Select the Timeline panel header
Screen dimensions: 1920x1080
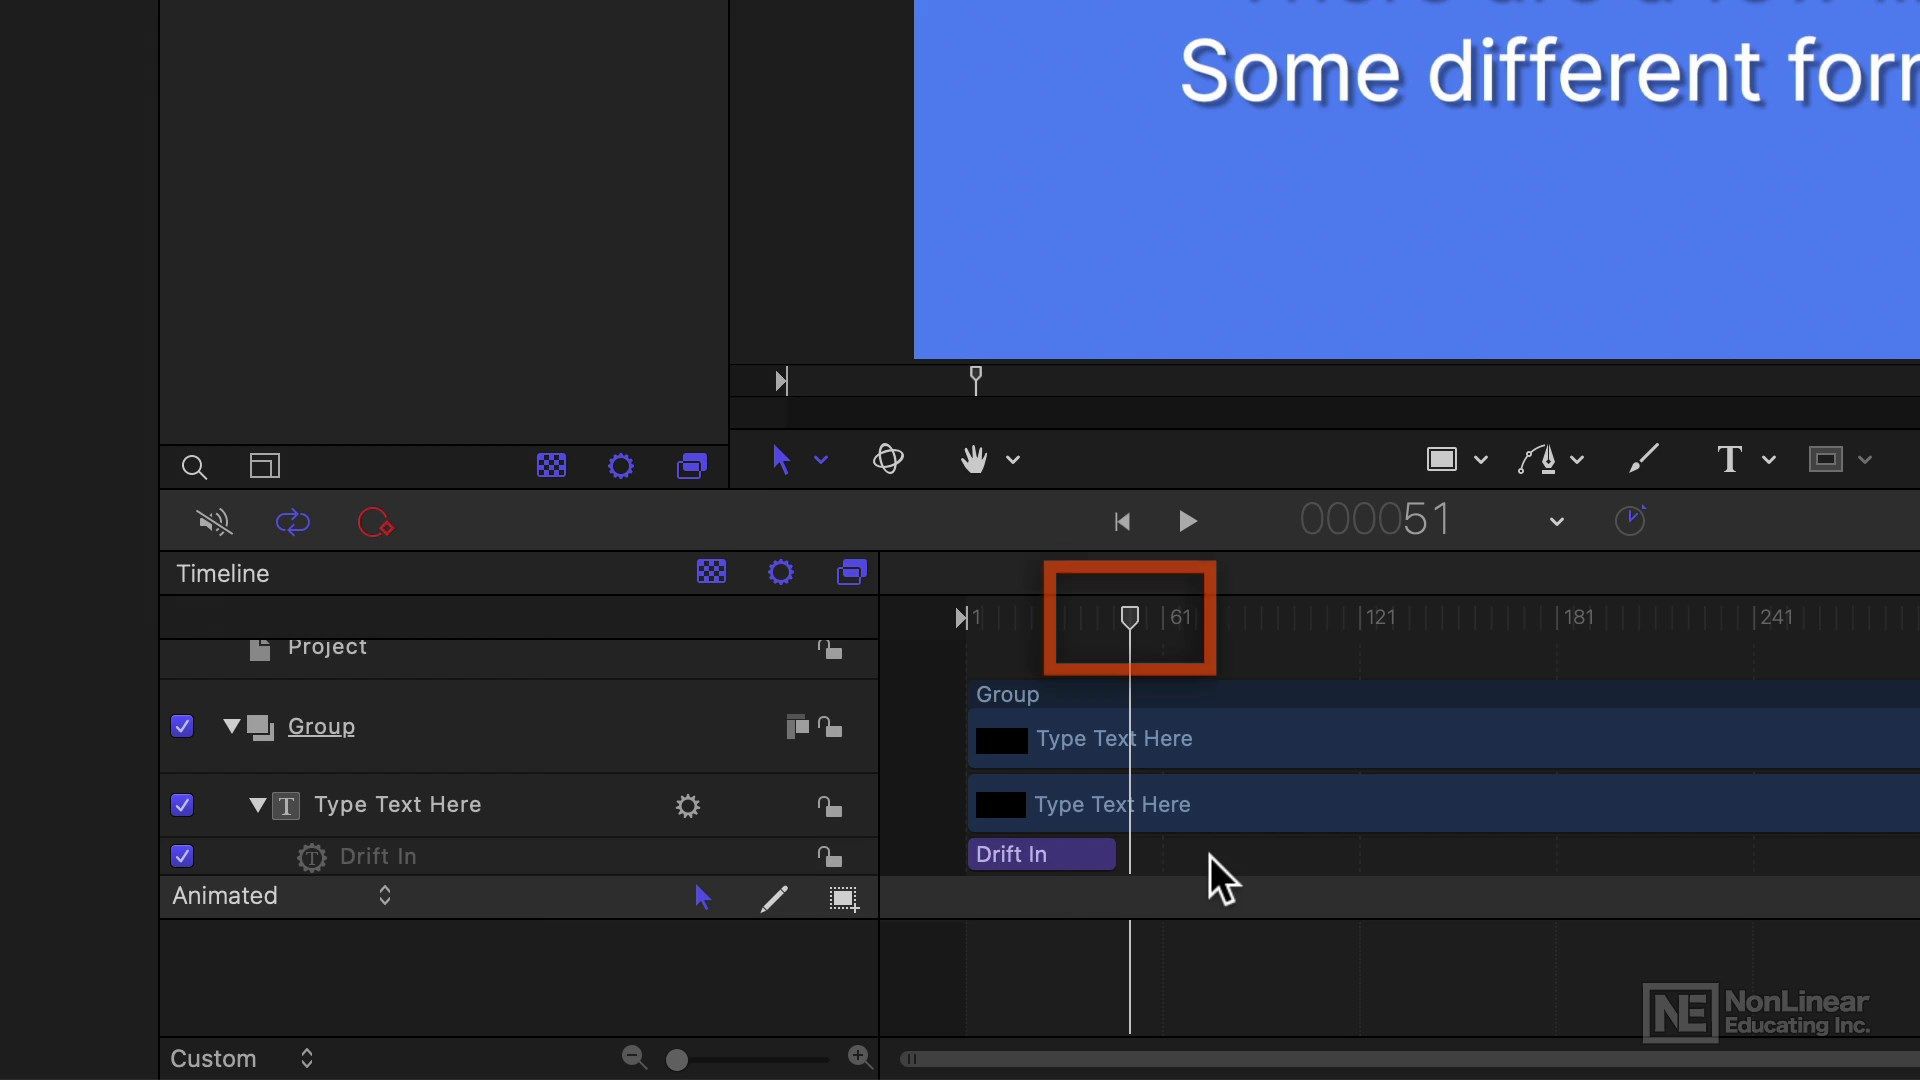click(x=223, y=573)
